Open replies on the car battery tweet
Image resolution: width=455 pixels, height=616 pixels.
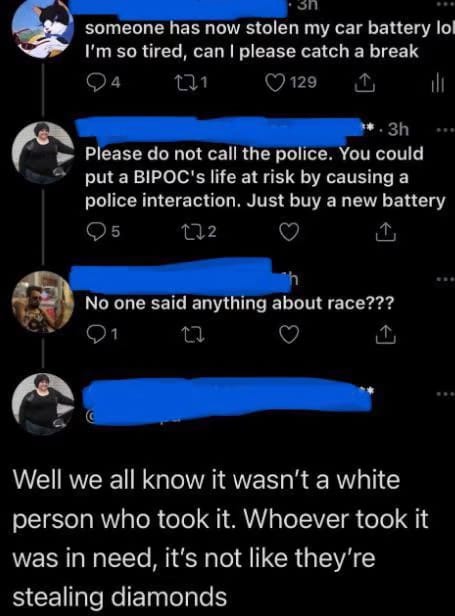coord(103,82)
